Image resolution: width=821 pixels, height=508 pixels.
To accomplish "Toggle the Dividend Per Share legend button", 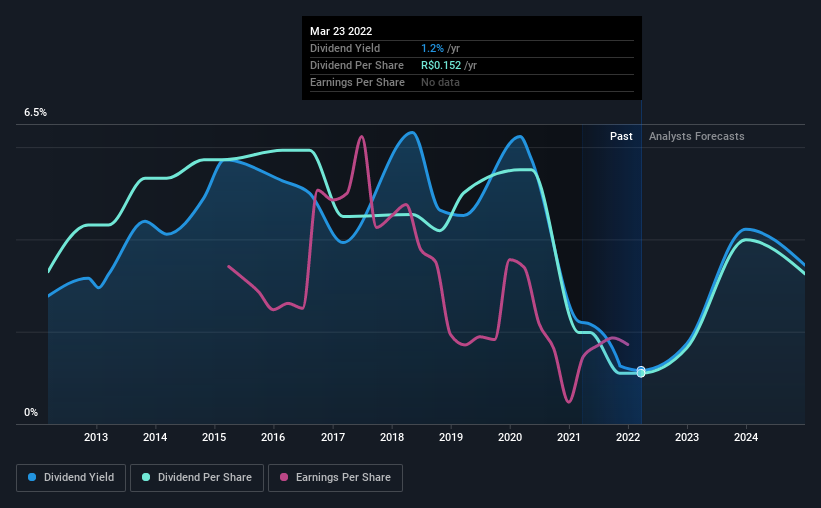I will [197, 478].
